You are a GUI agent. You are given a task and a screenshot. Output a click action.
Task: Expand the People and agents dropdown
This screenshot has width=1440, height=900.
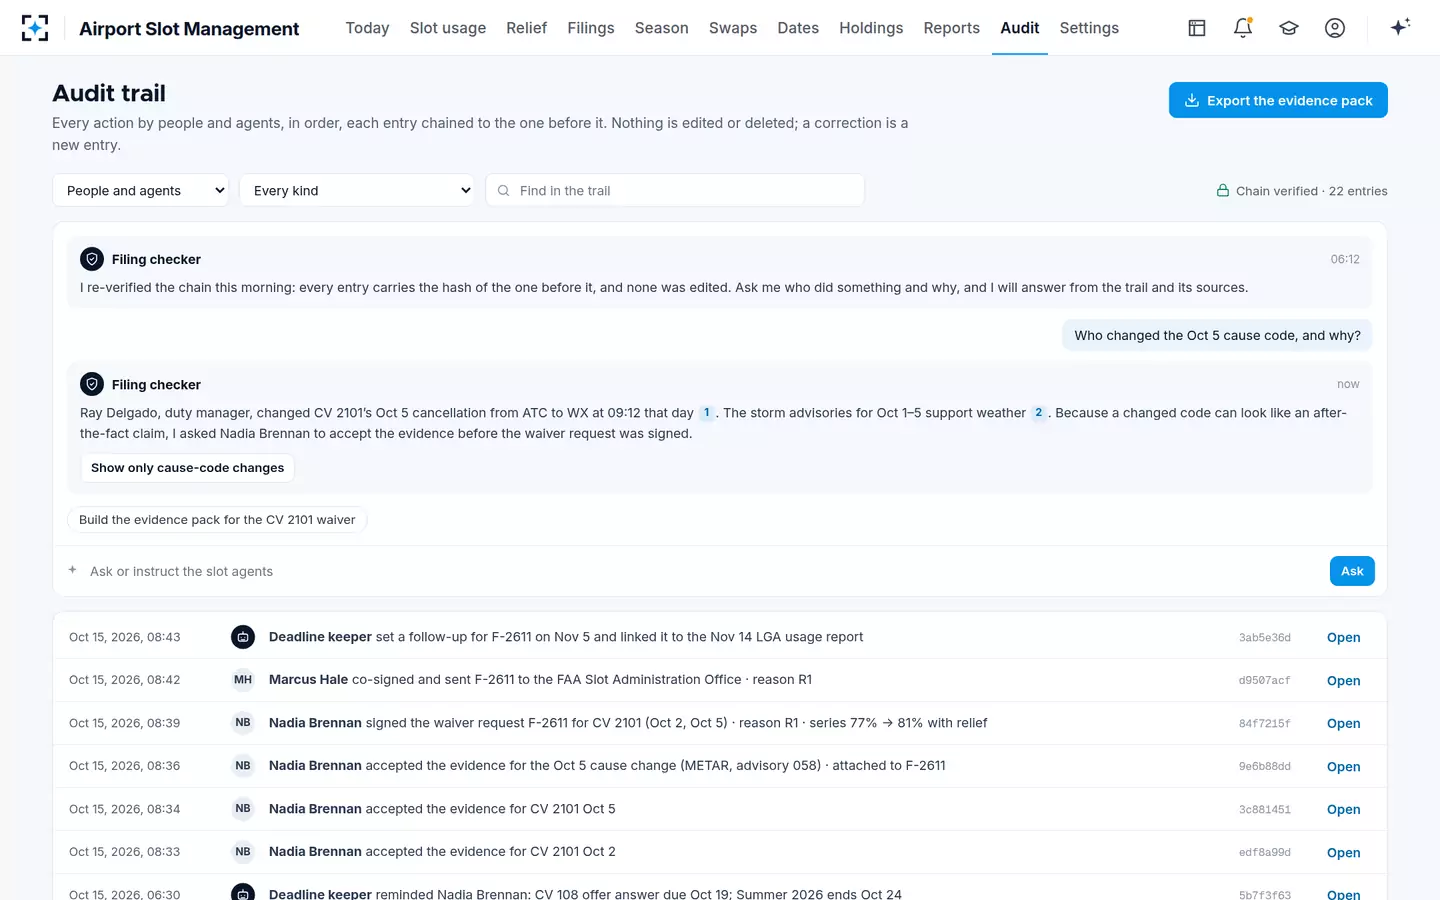point(140,190)
